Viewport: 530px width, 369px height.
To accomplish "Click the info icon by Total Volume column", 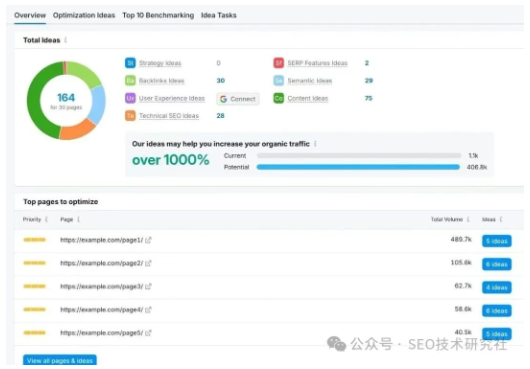I will point(468,219).
